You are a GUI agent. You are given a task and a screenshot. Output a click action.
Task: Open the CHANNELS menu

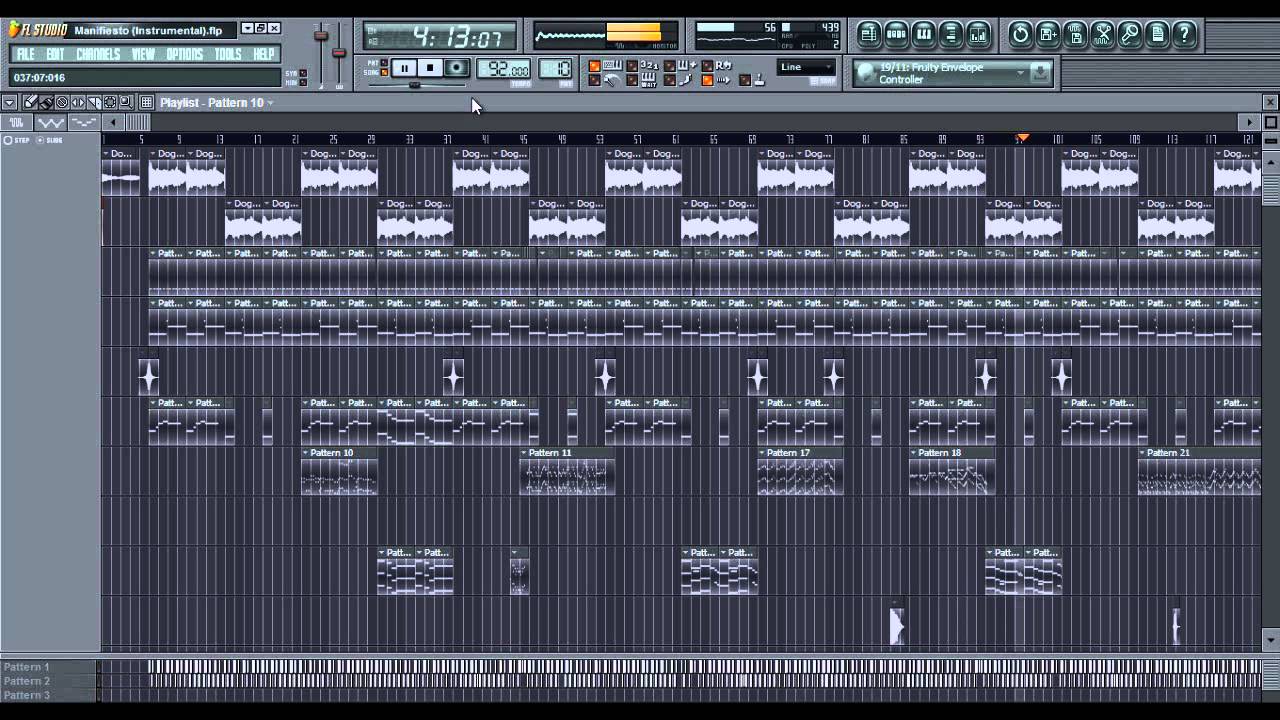98,54
